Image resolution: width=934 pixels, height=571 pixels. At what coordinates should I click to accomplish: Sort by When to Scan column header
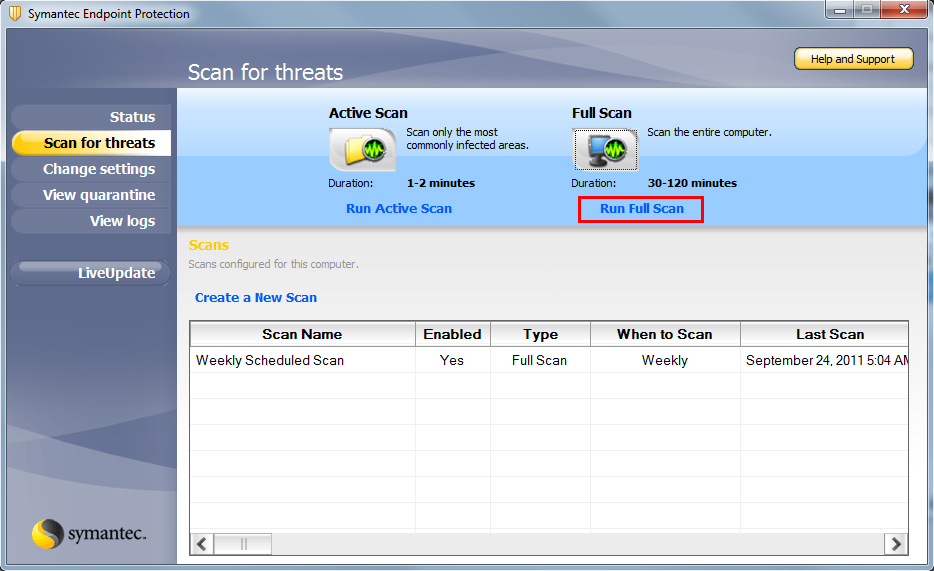665,334
